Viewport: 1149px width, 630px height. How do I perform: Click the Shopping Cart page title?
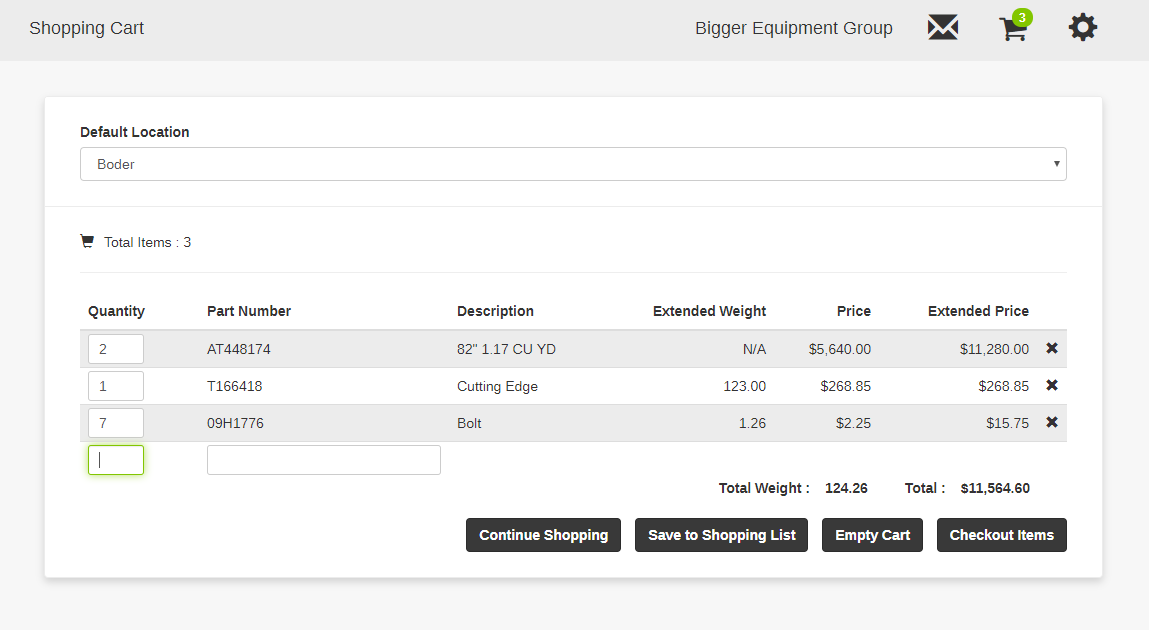tap(86, 28)
